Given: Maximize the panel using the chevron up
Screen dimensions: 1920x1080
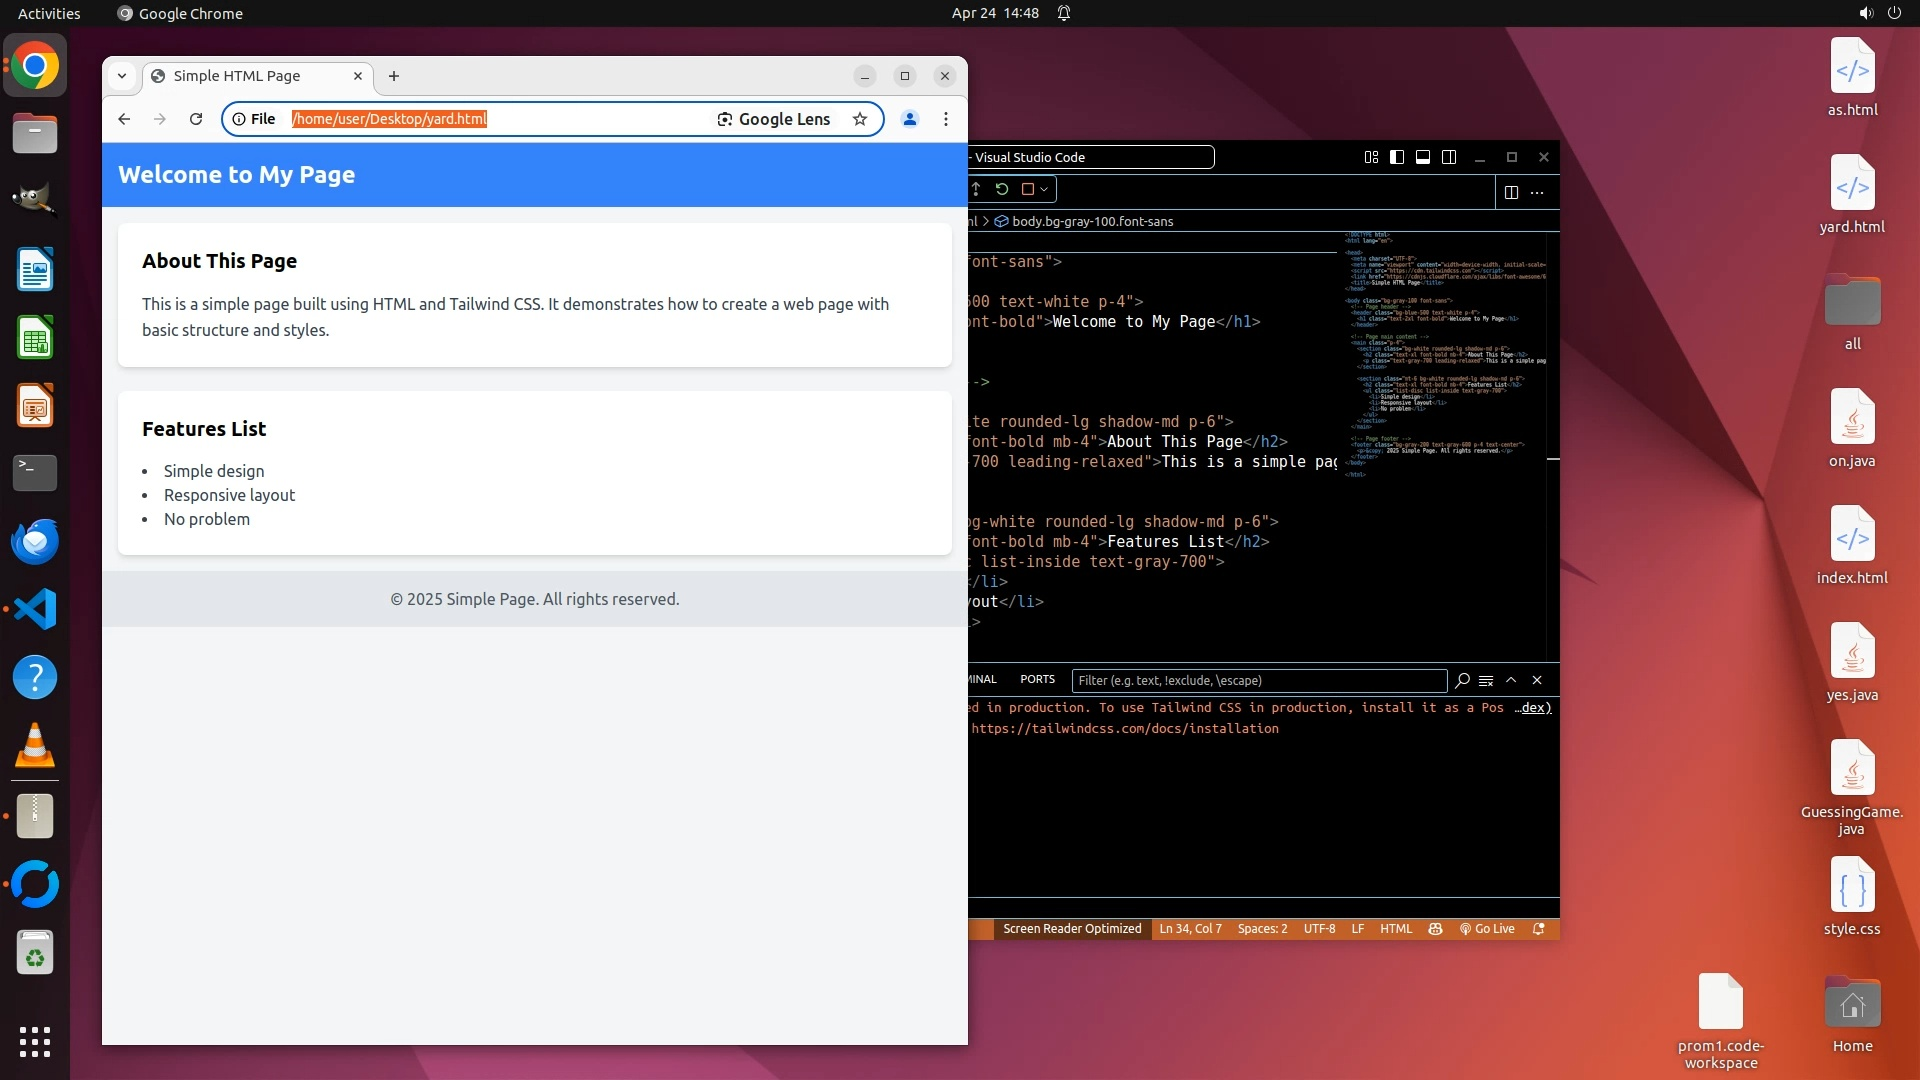Looking at the screenshot, I should (x=1511, y=680).
